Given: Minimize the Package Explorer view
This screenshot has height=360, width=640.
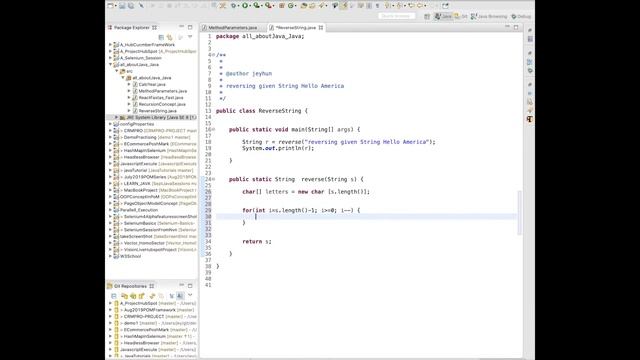Looking at the screenshot, I should (x=182, y=27).
